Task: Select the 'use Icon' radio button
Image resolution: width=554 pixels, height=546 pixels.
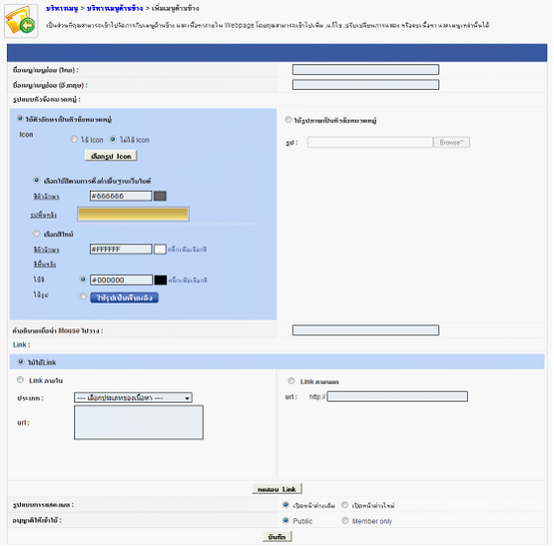Action: click(74, 139)
